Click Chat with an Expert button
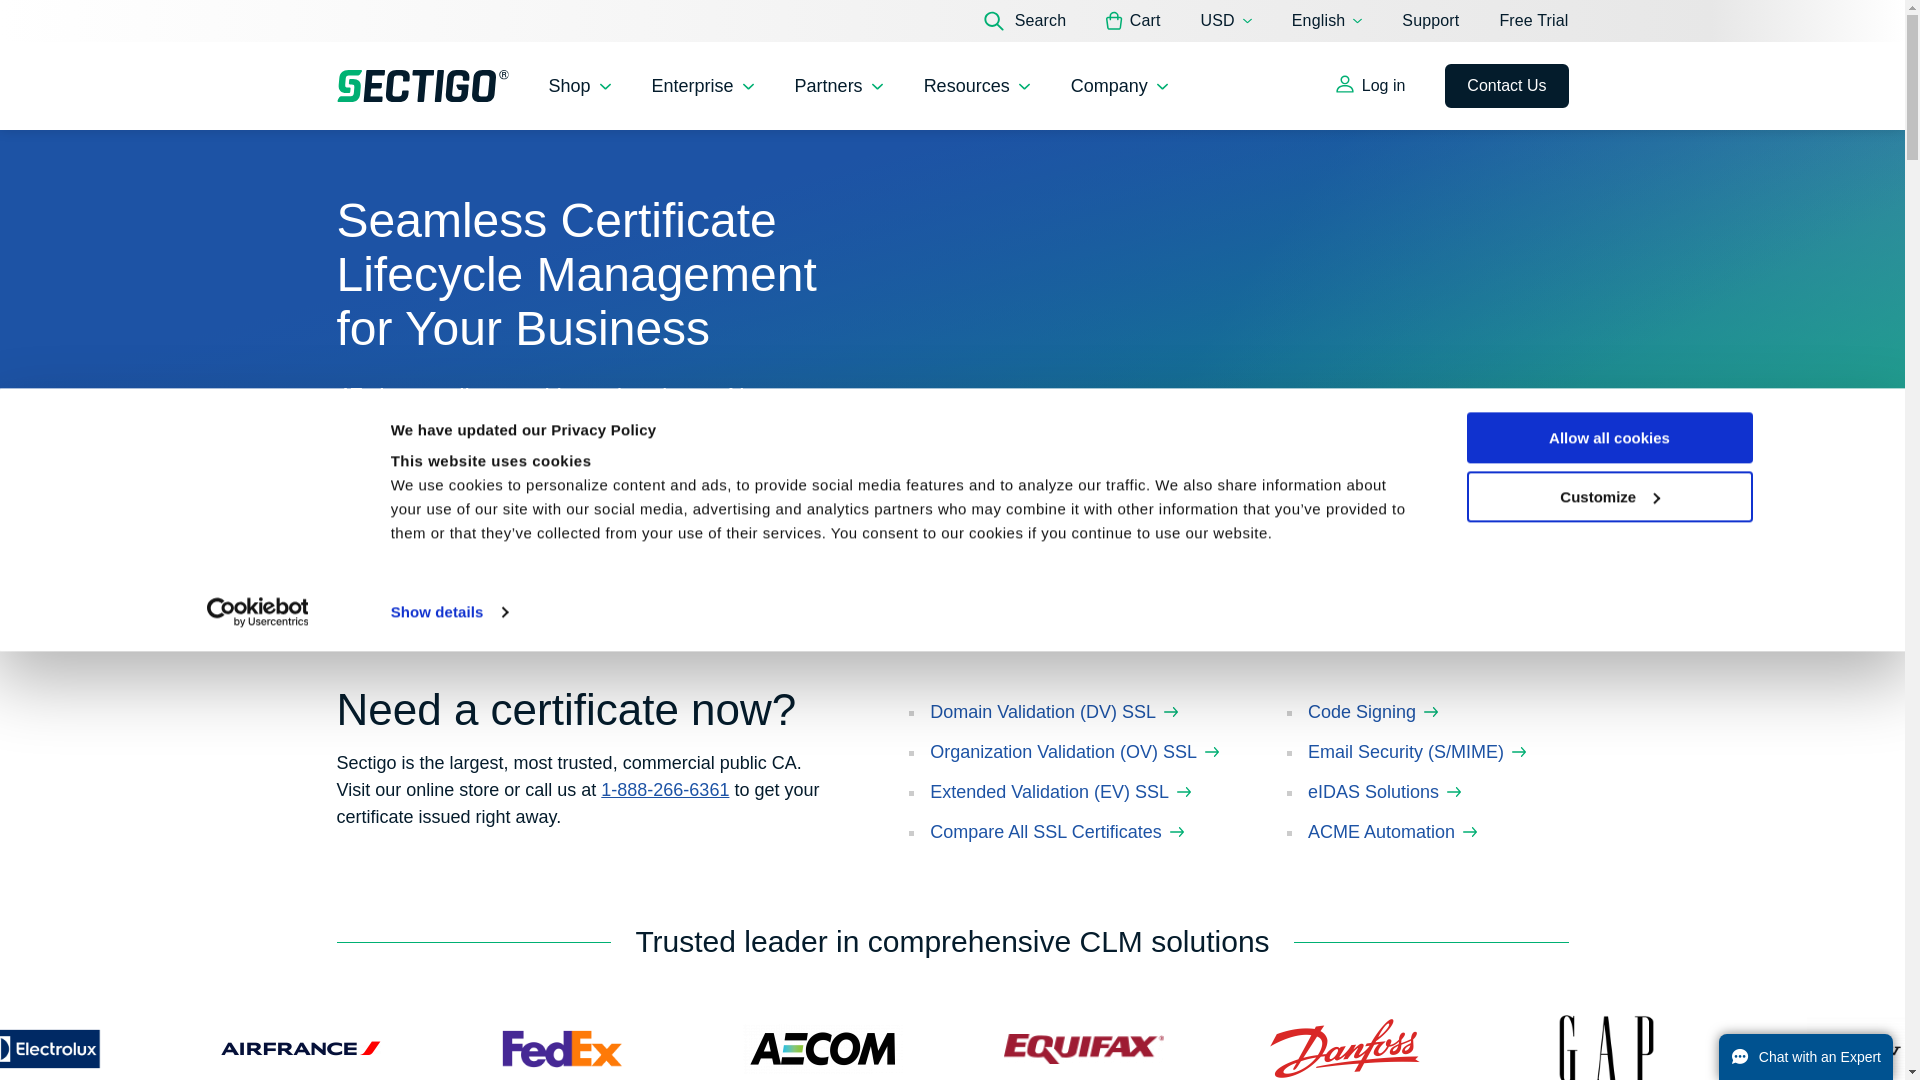This screenshot has width=1920, height=1080. coord(1805,1057)
